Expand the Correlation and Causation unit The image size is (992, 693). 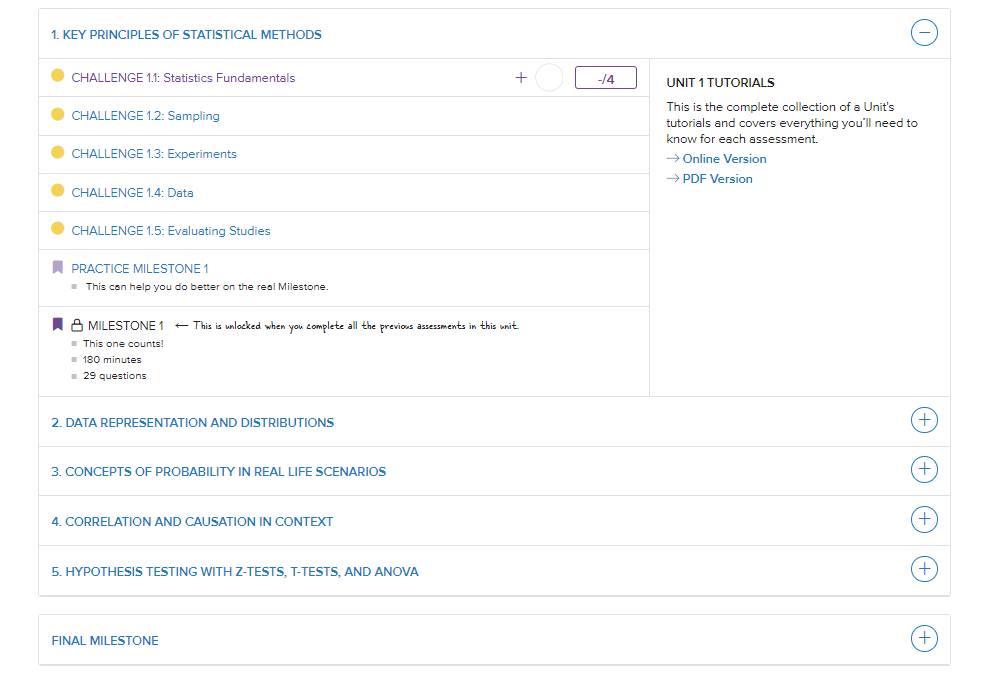point(924,520)
